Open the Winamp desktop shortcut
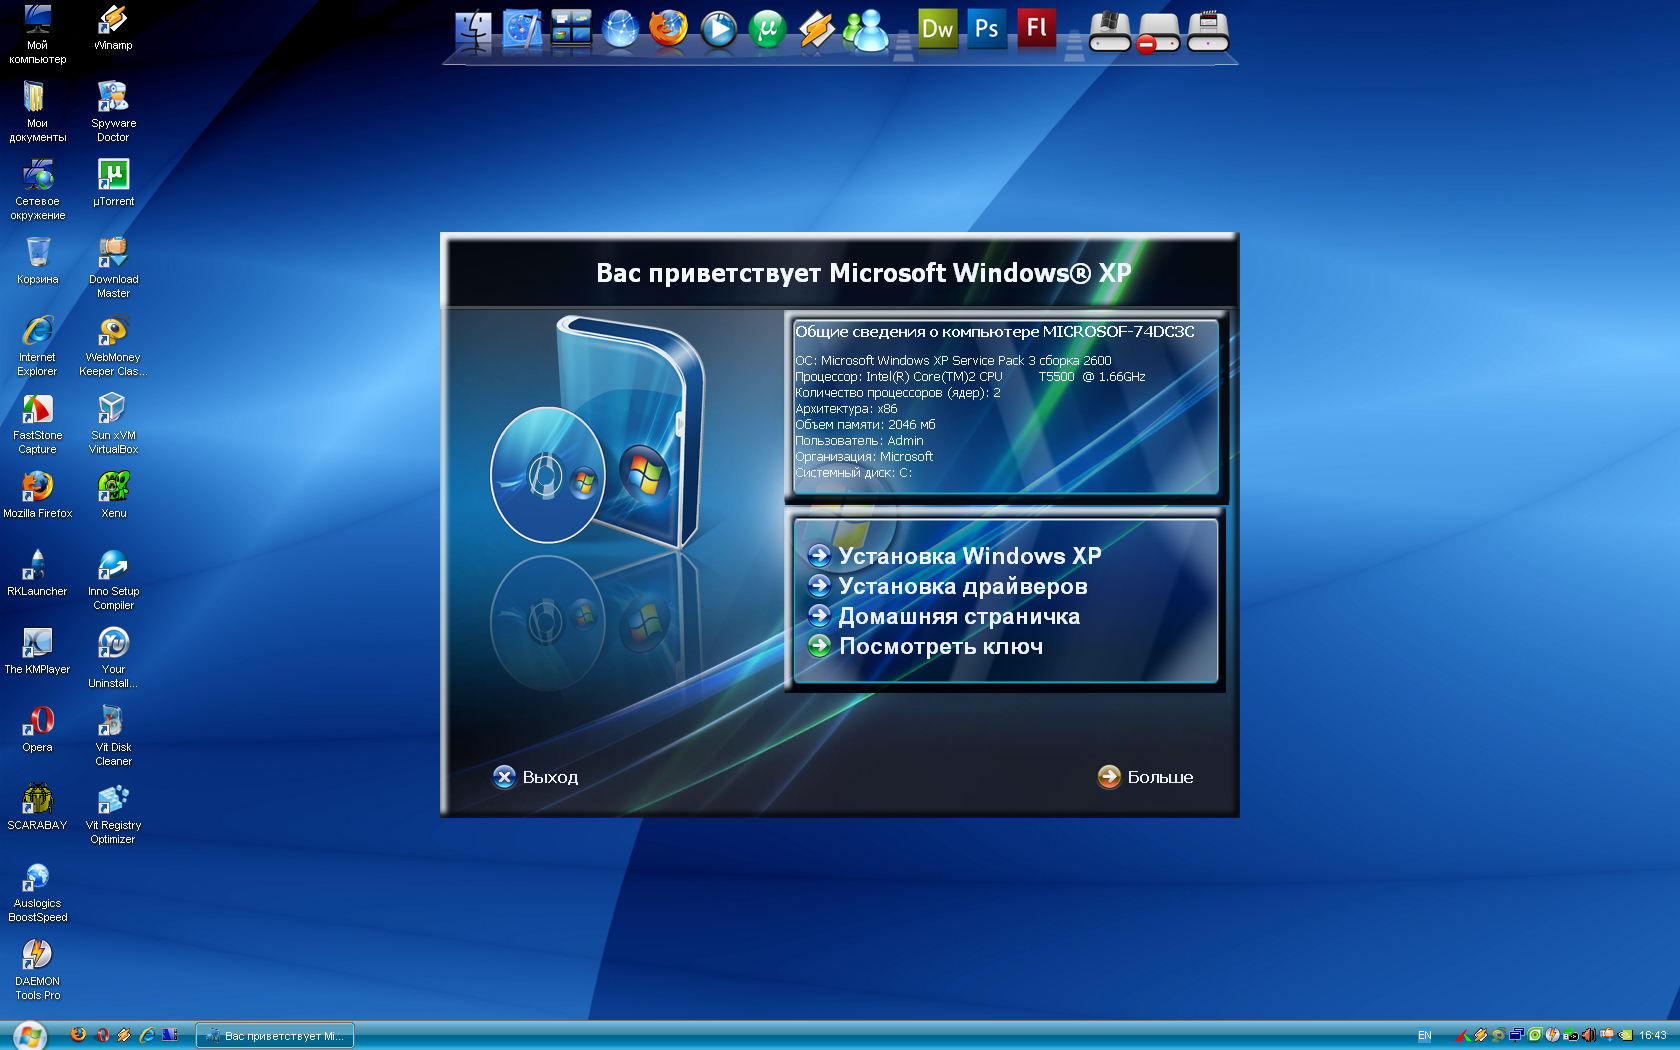Image resolution: width=1680 pixels, height=1050 pixels. (x=113, y=26)
